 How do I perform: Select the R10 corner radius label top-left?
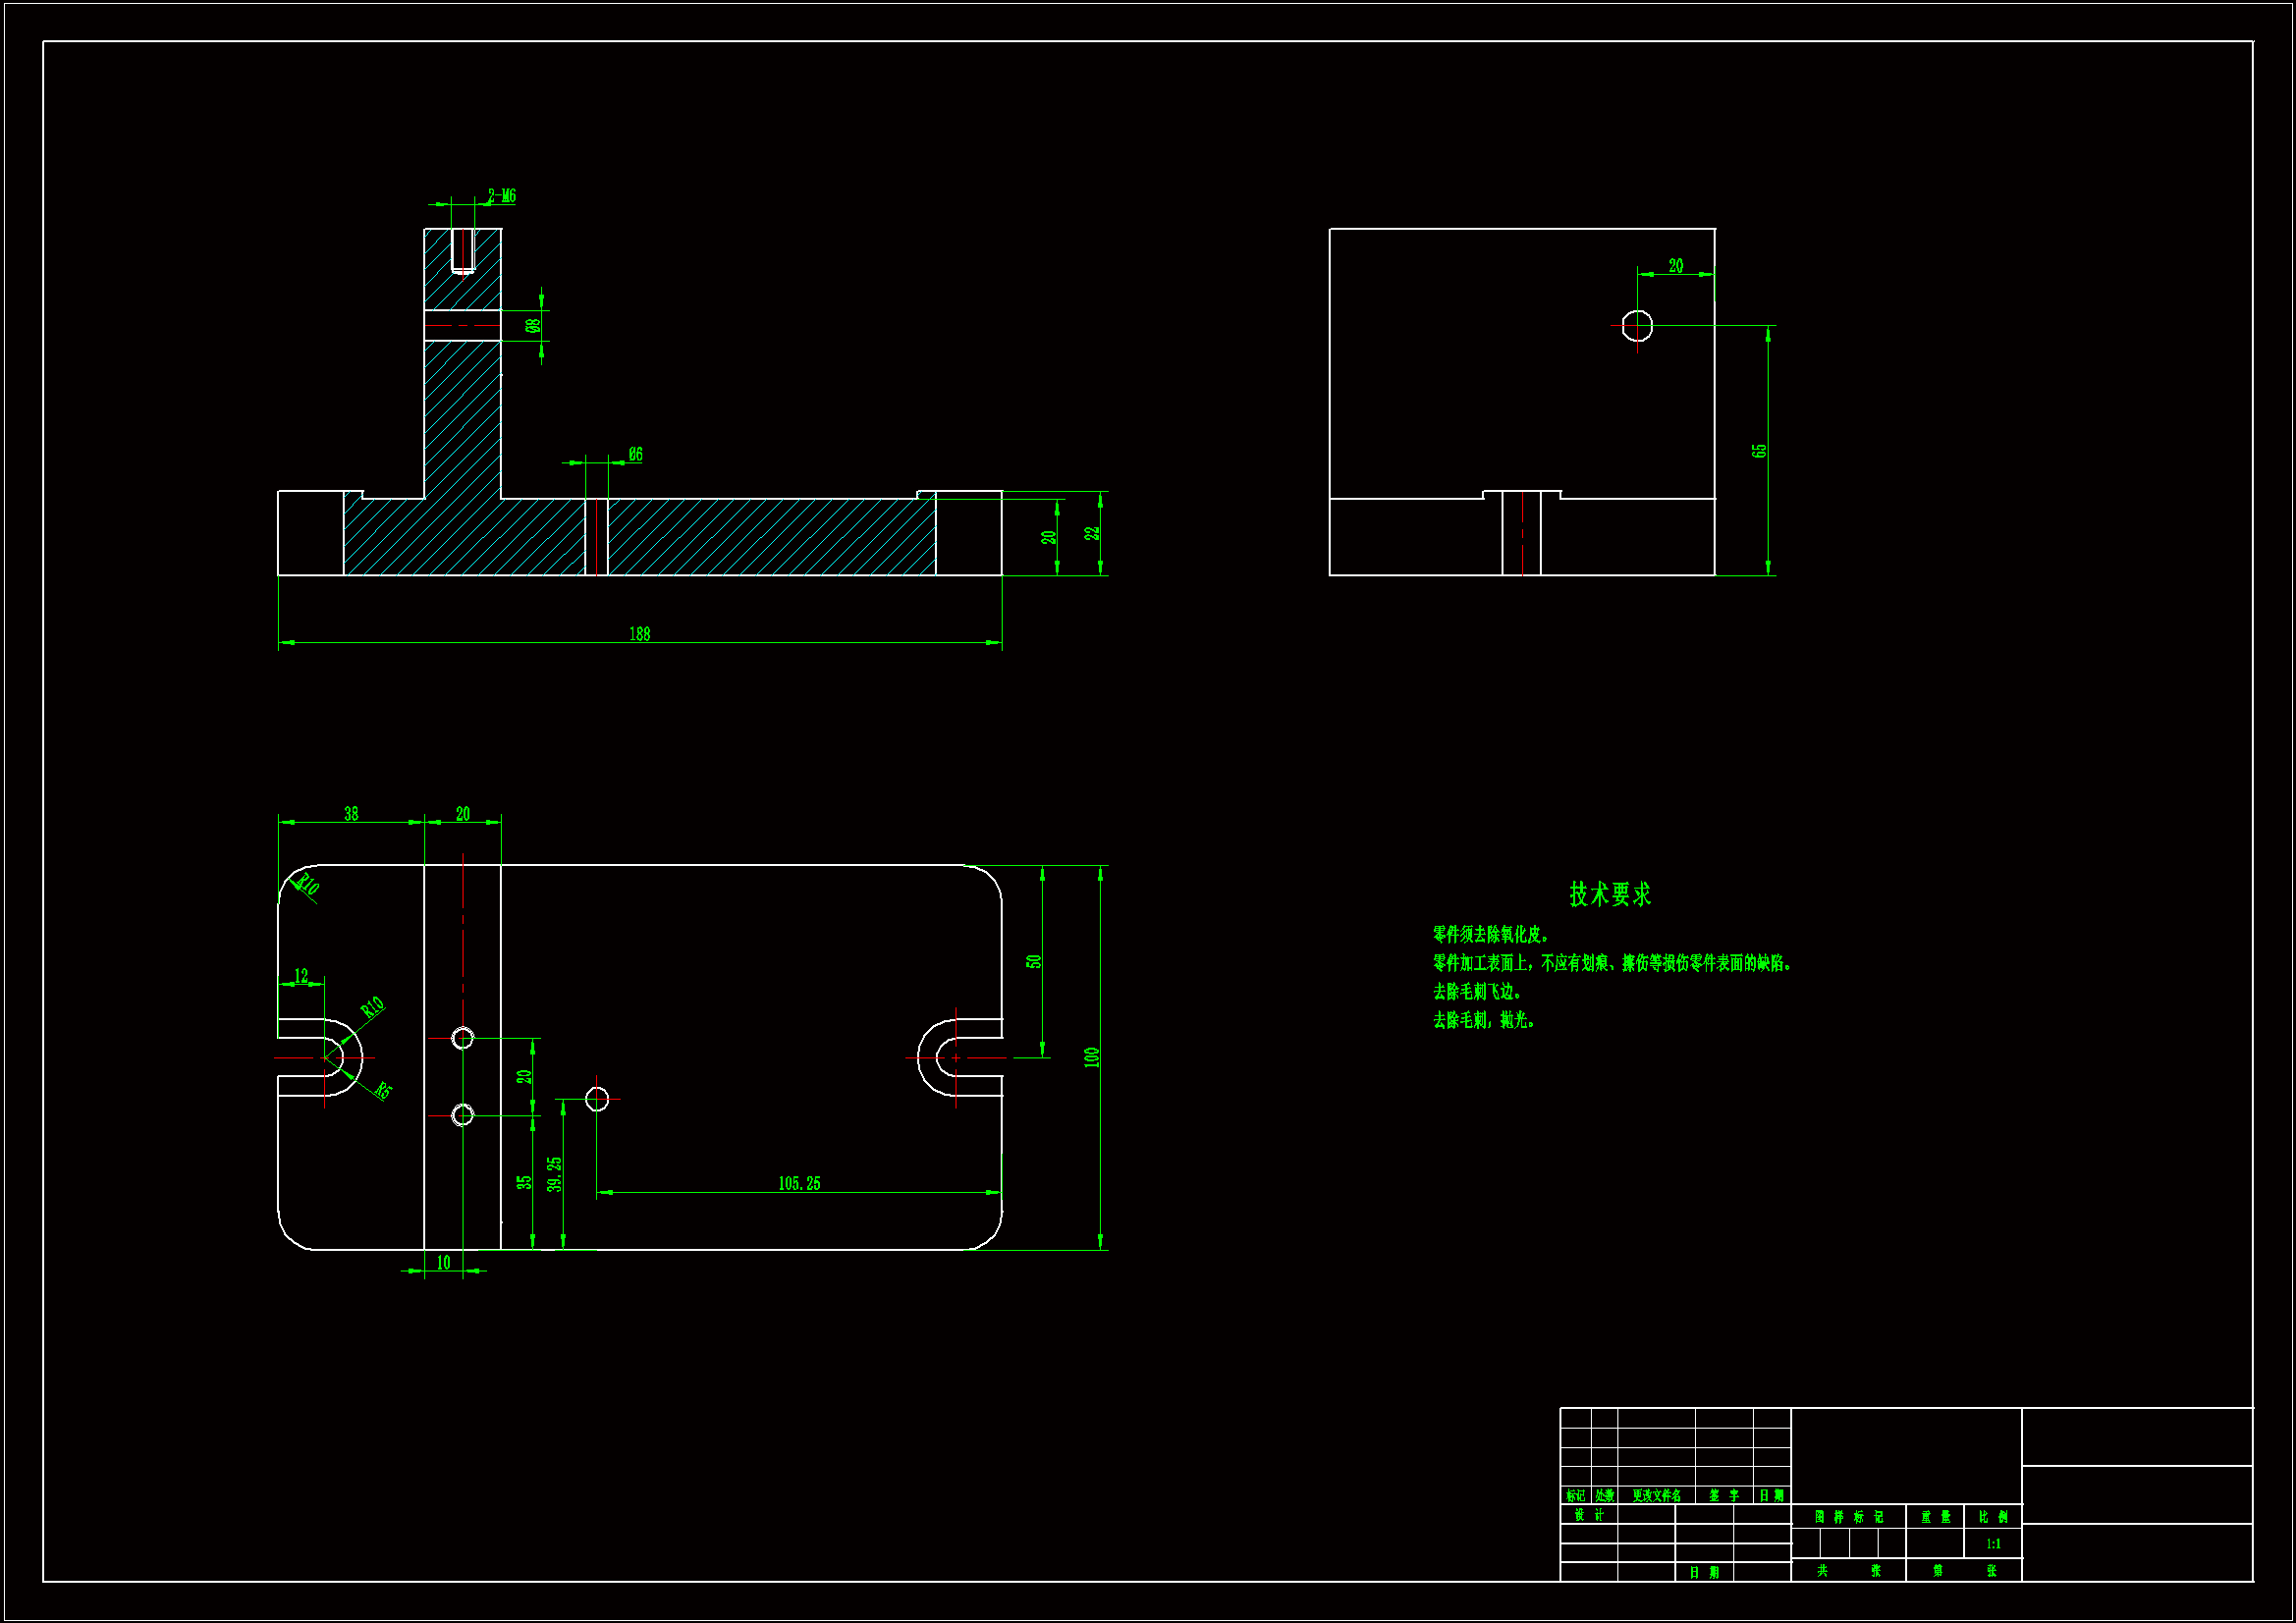click(x=307, y=884)
